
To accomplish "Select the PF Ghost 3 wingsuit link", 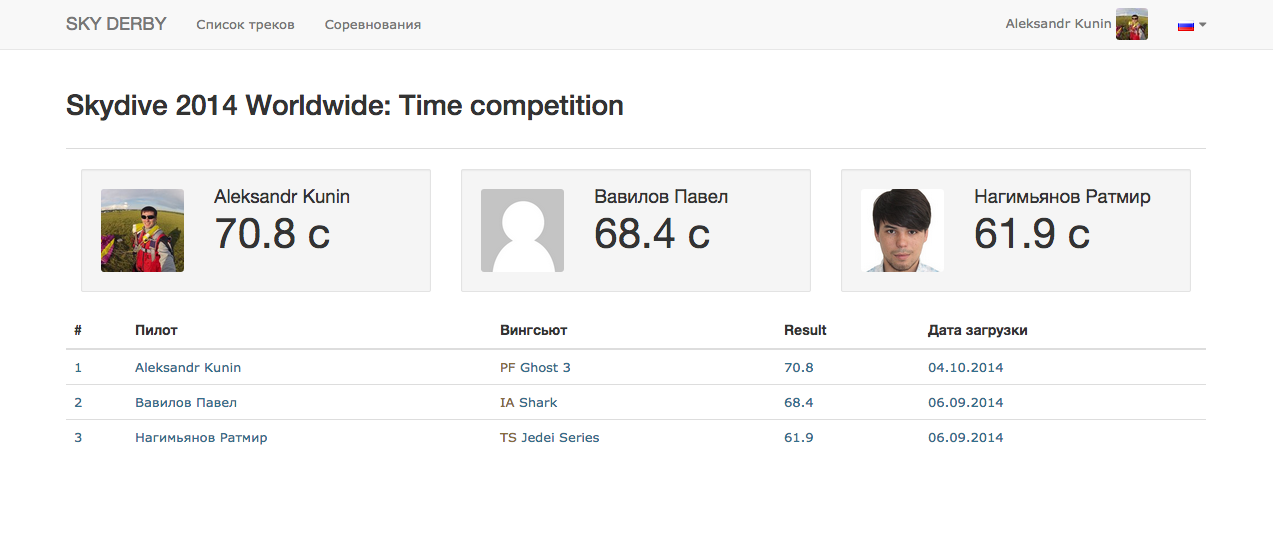I will 535,367.
